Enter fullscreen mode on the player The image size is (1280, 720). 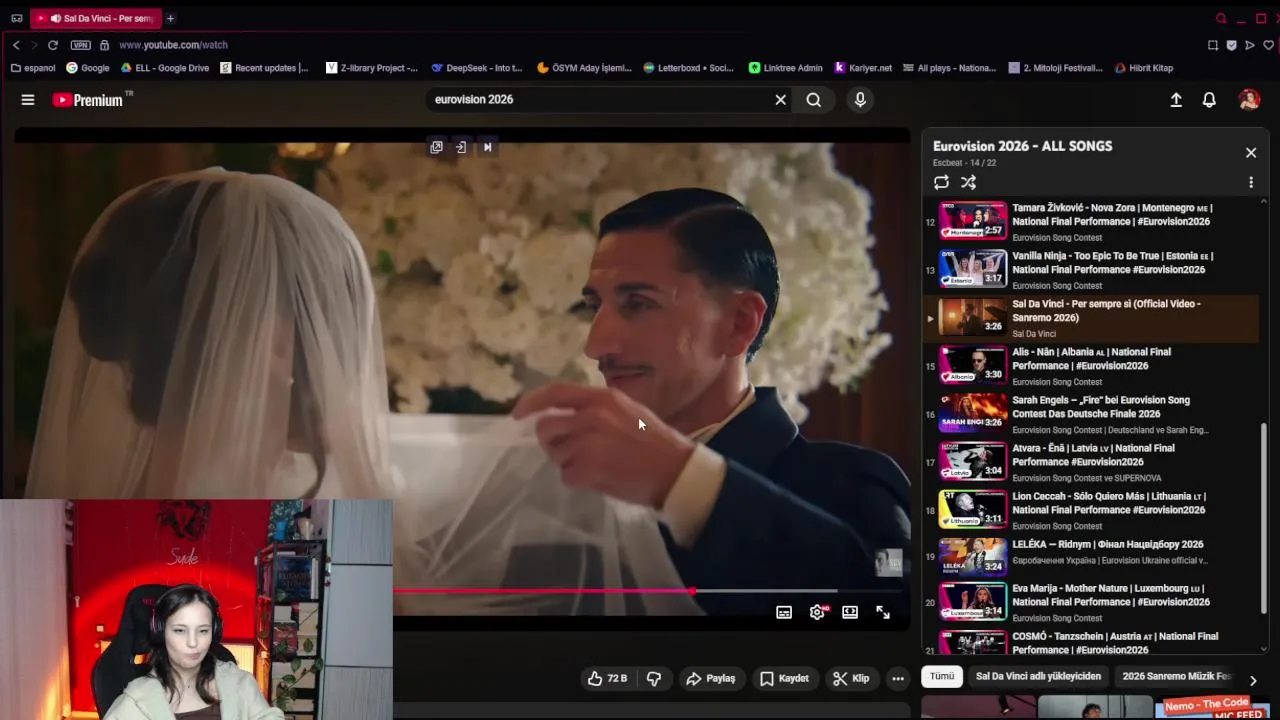[x=883, y=612]
